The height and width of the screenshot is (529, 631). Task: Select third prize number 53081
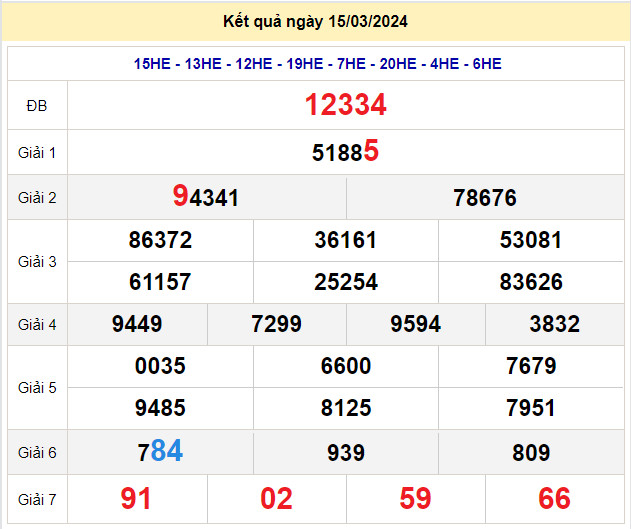tap(530, 240)
